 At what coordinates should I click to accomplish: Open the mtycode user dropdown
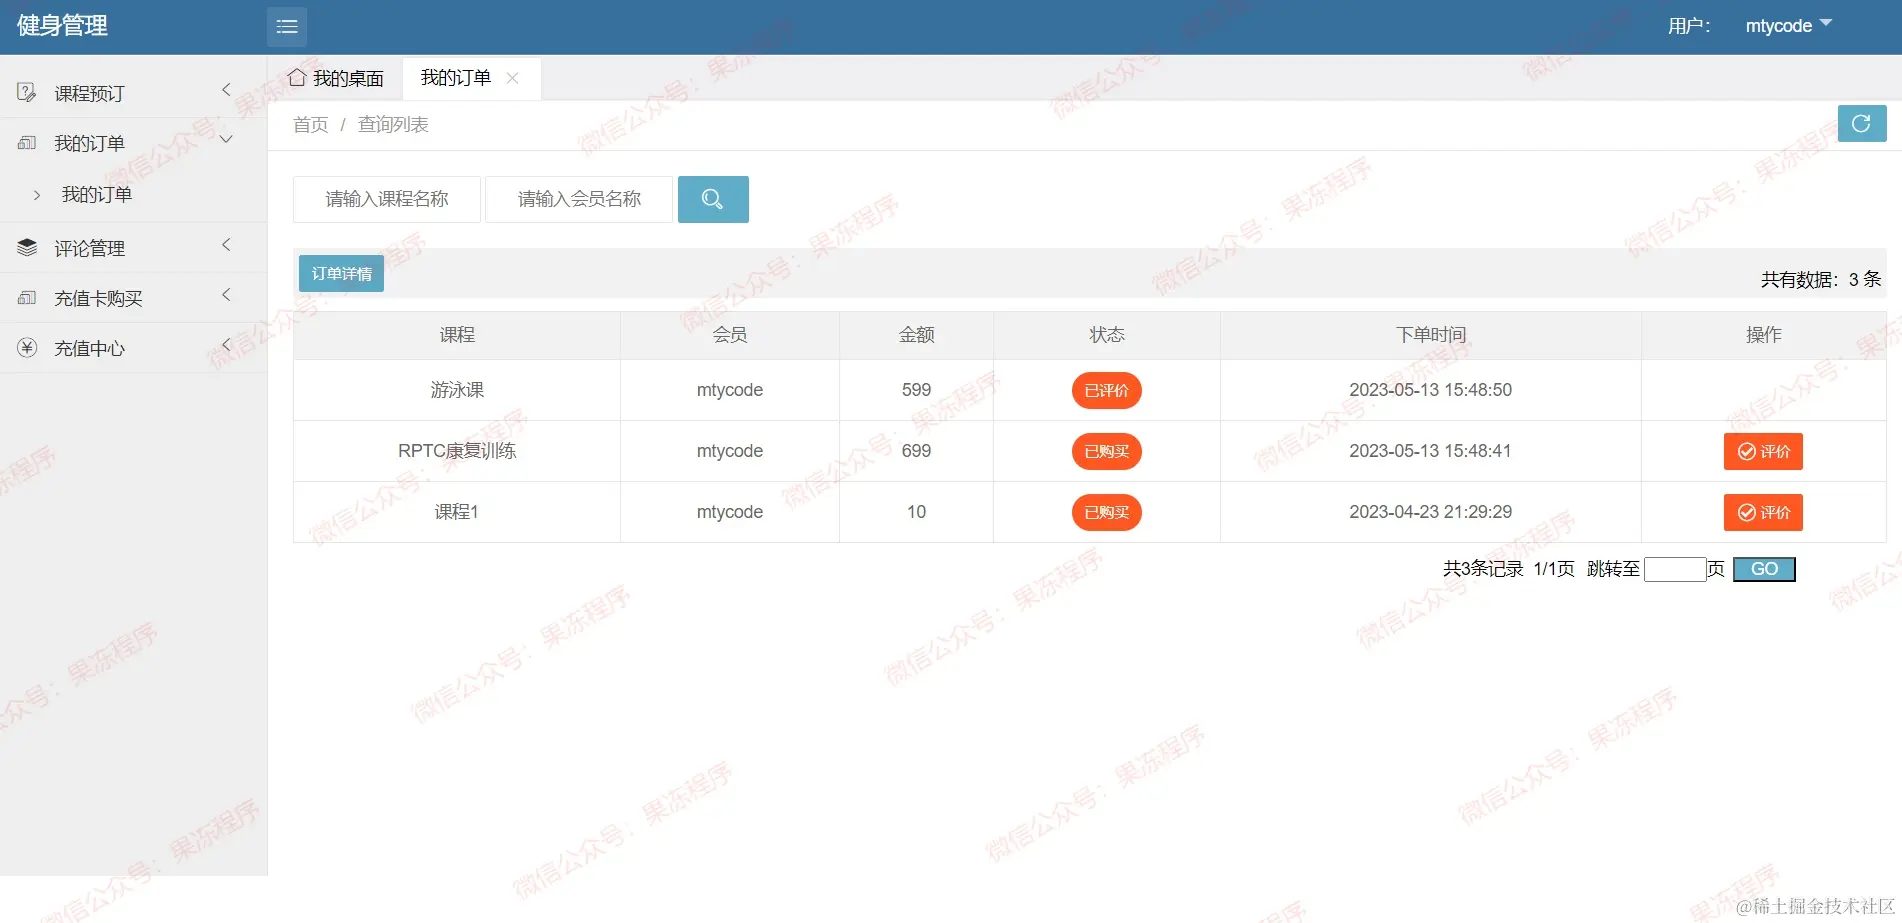1788,26
